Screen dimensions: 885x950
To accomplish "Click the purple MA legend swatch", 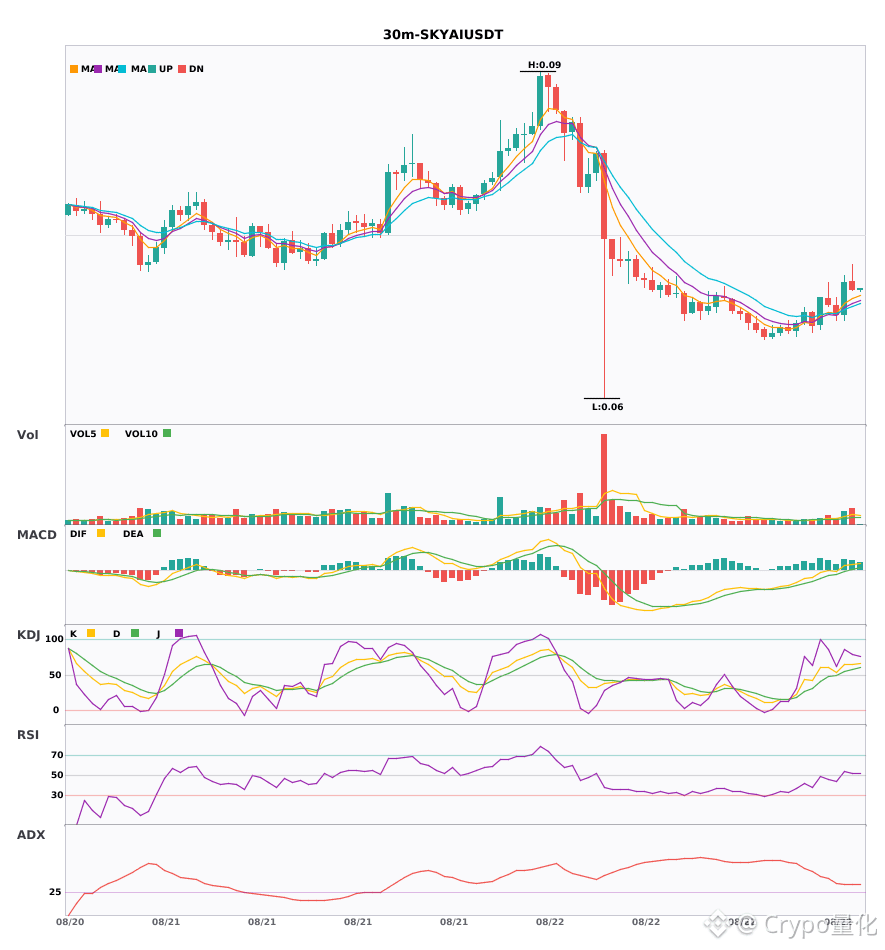I will coord(98,69).
